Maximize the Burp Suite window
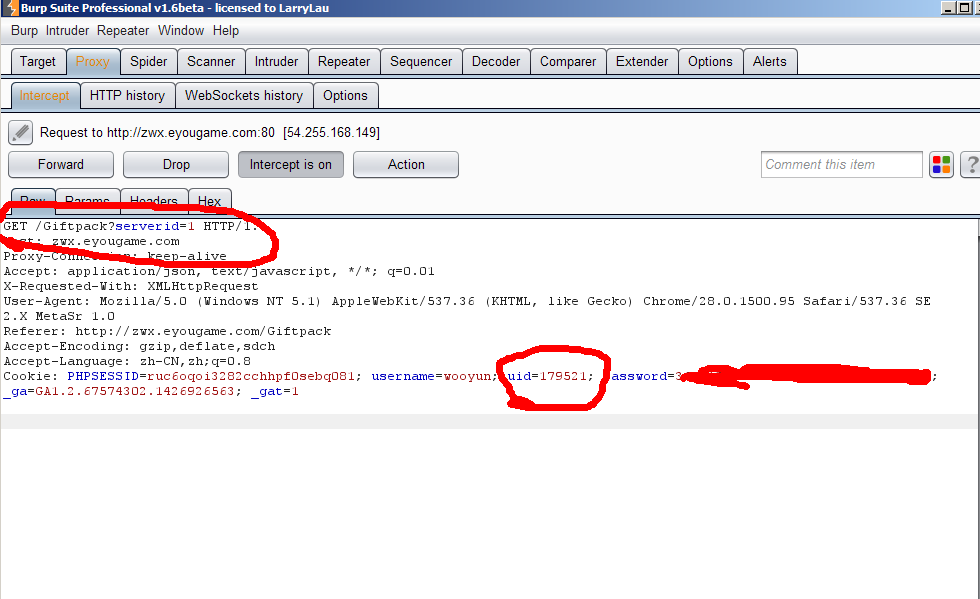980x599 pixels. tap(964, 8)
